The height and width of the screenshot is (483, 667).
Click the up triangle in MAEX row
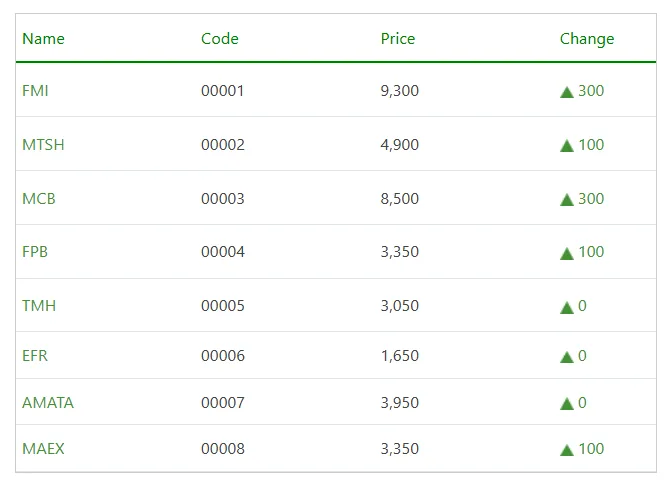567,450
